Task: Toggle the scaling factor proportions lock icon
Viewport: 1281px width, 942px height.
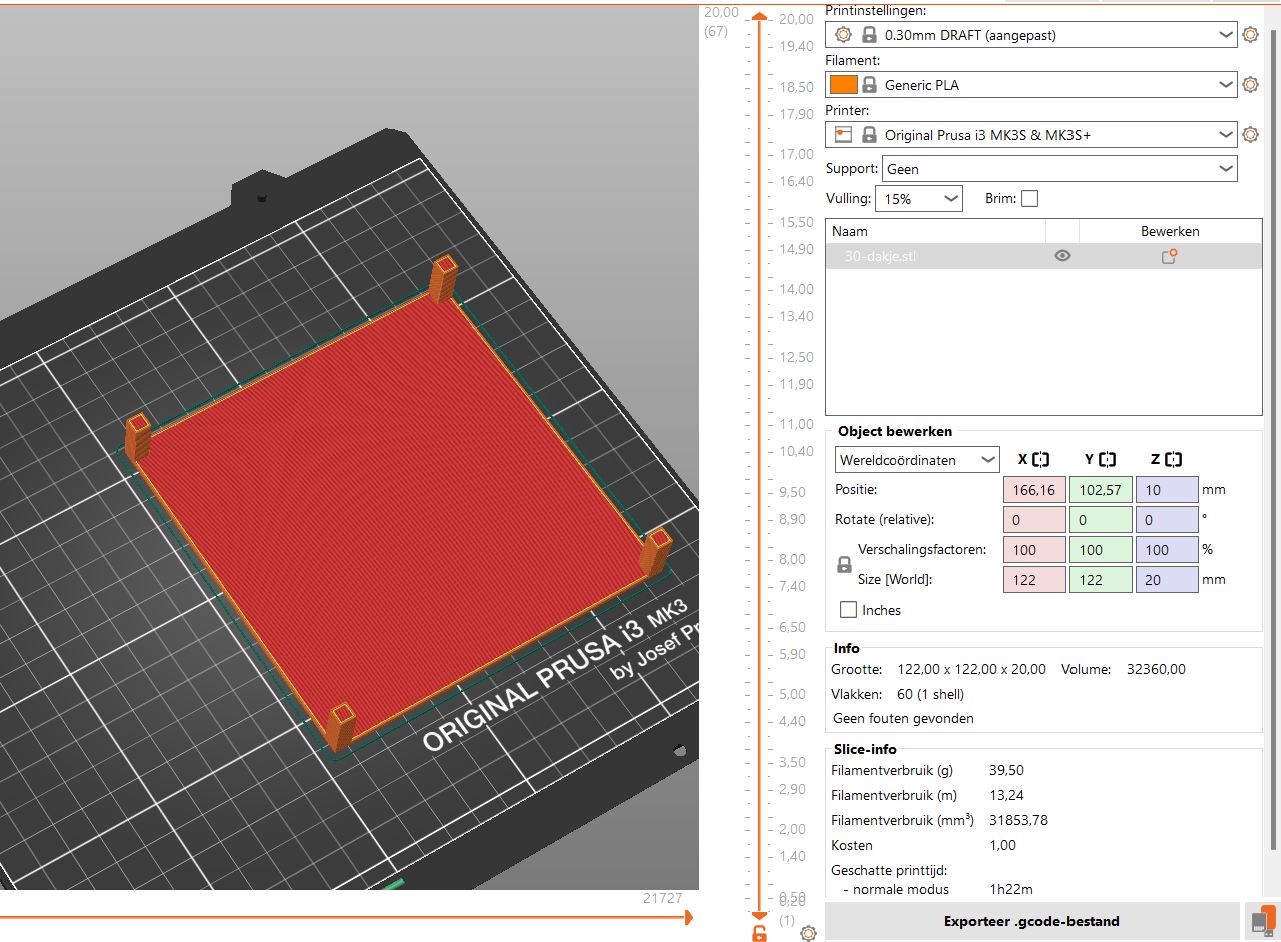Action: click(844, 565)
